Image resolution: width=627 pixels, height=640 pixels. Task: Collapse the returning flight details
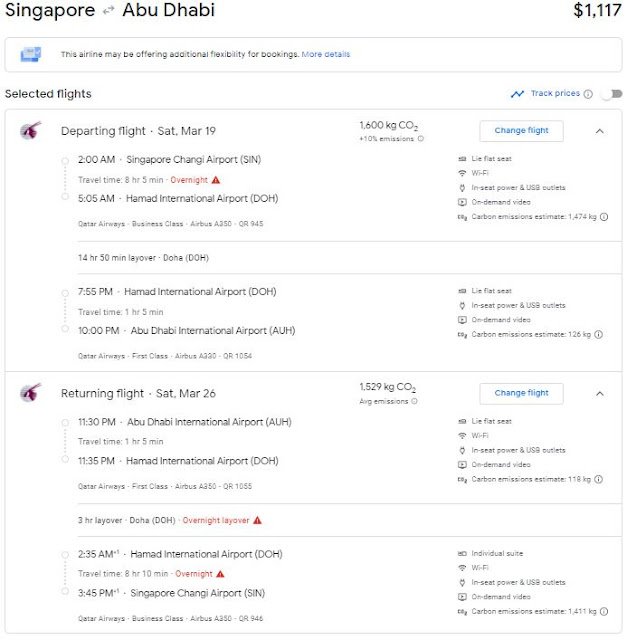click(599, 393)
